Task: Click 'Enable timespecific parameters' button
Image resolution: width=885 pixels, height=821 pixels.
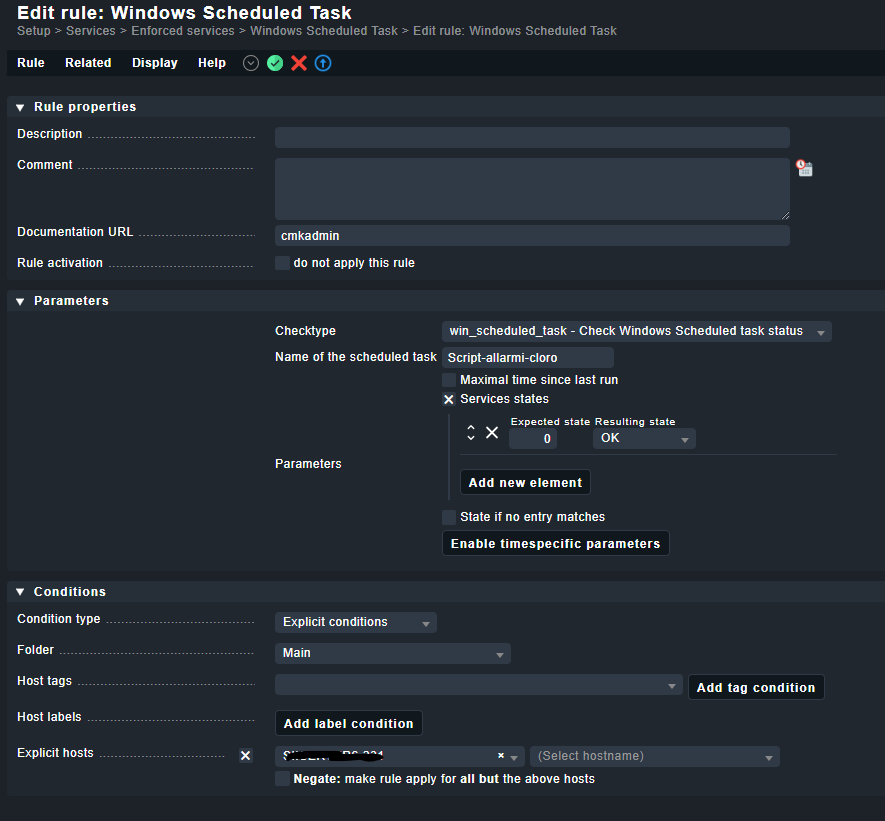Action: (555, 543)
